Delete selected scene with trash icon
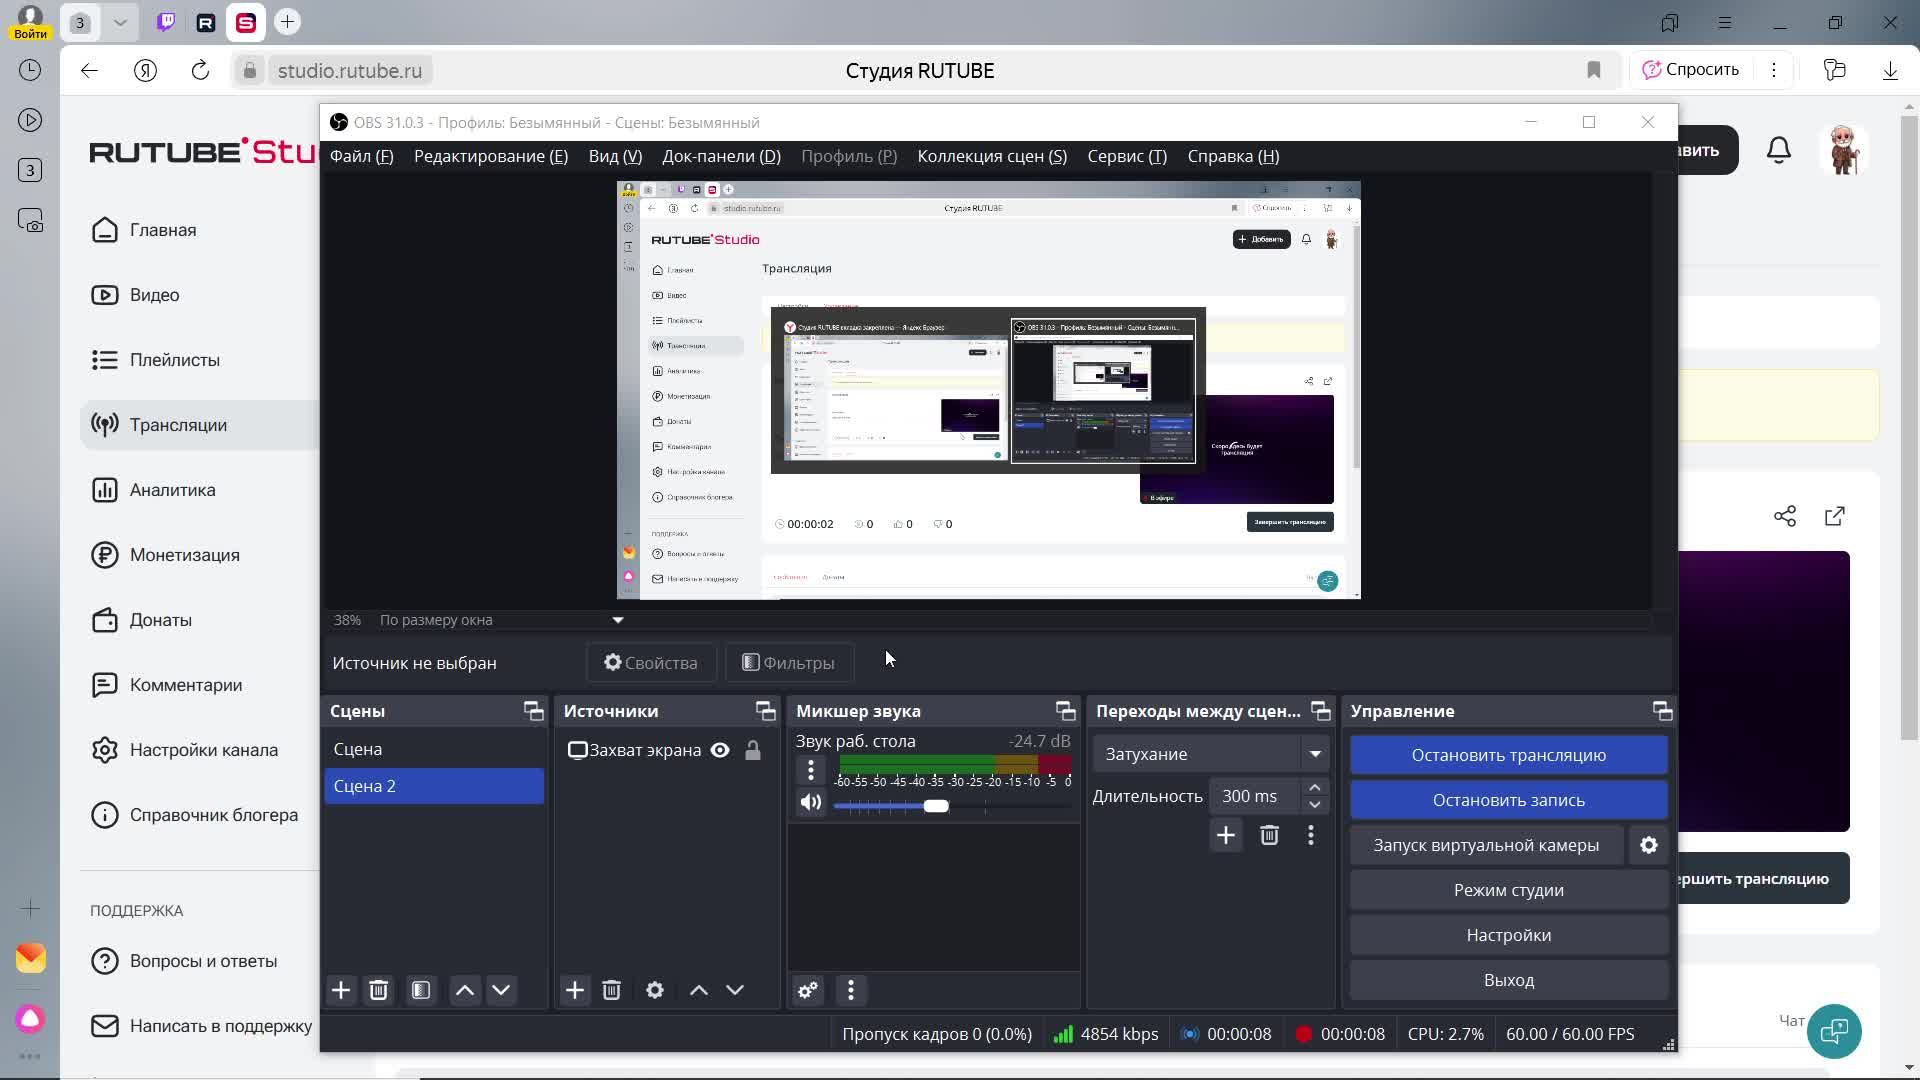1920x1080 pixels. 378,990
